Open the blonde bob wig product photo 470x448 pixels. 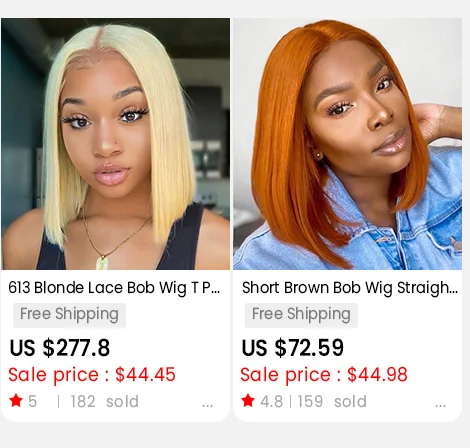(116, 144)
